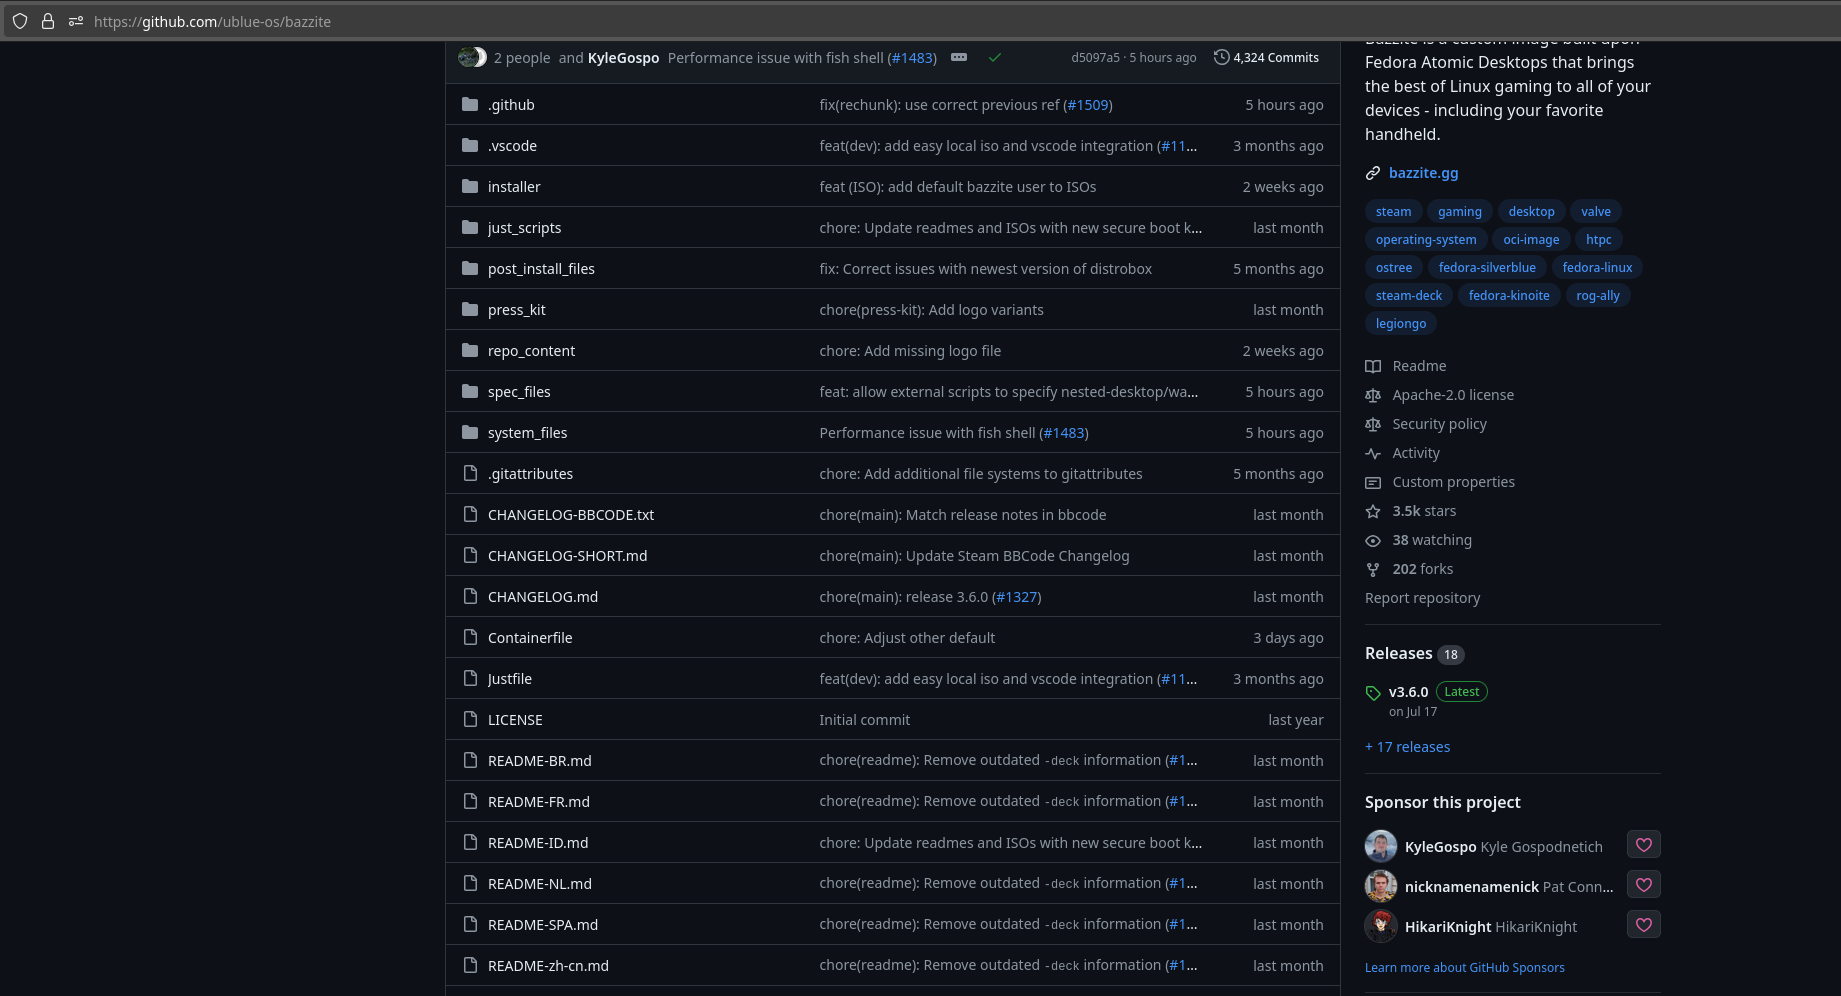
Task: Open HikariKnight's sponsor avatar
Action: tap(1381, 926)
